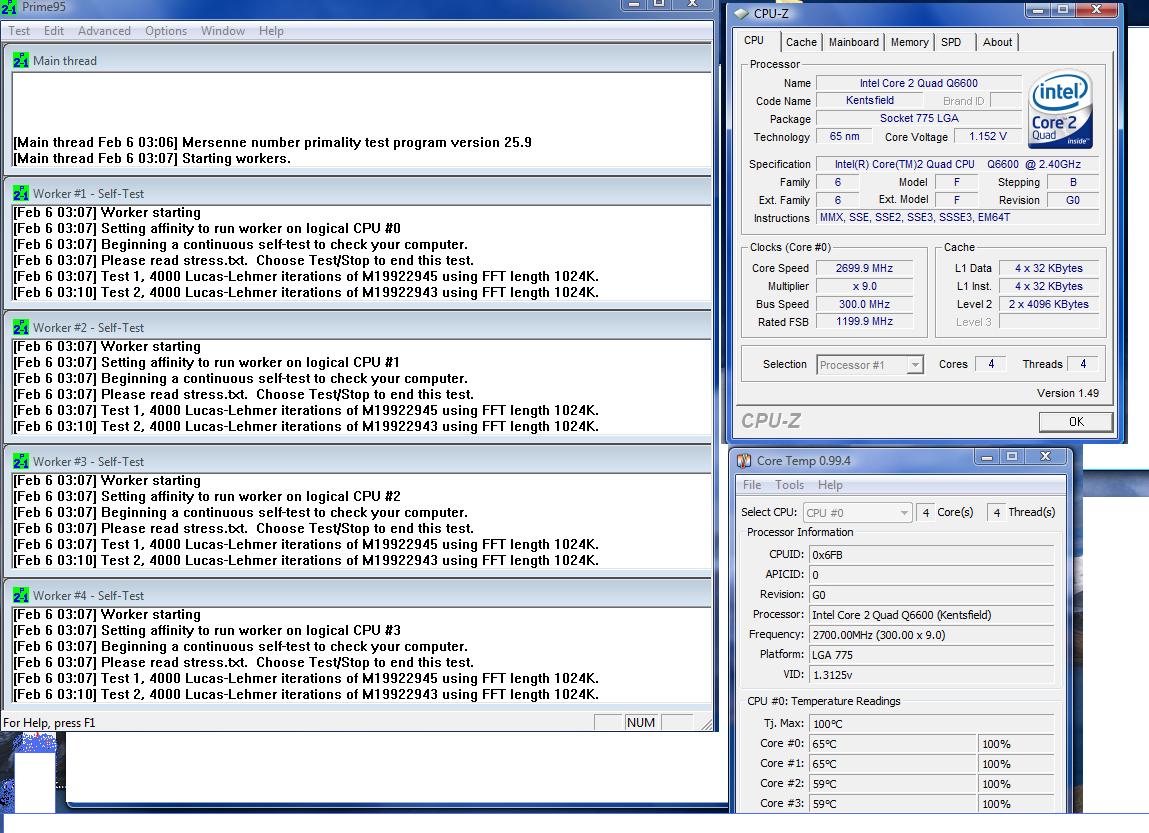Click the Core Temp title bar icon

click(x=745, y=461)
